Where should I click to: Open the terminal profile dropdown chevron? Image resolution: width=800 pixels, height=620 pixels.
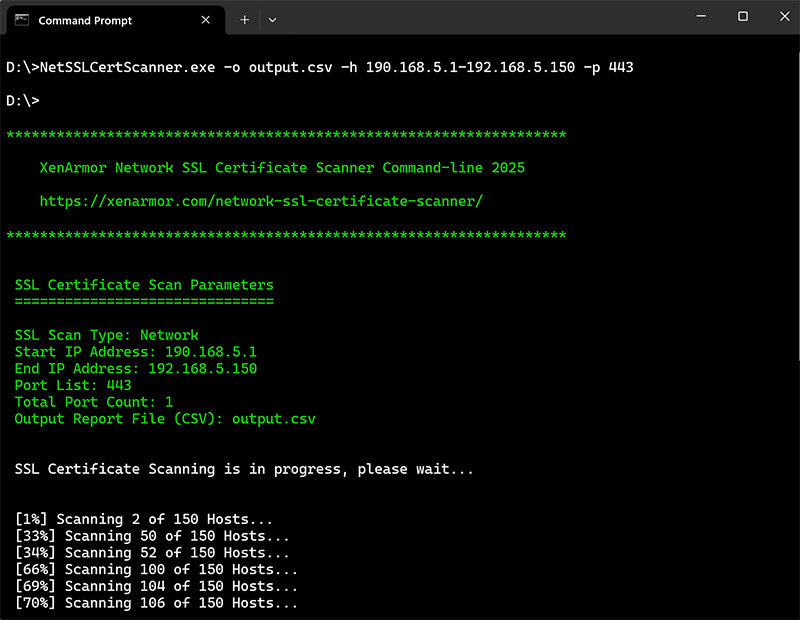[x=272, y=20]
